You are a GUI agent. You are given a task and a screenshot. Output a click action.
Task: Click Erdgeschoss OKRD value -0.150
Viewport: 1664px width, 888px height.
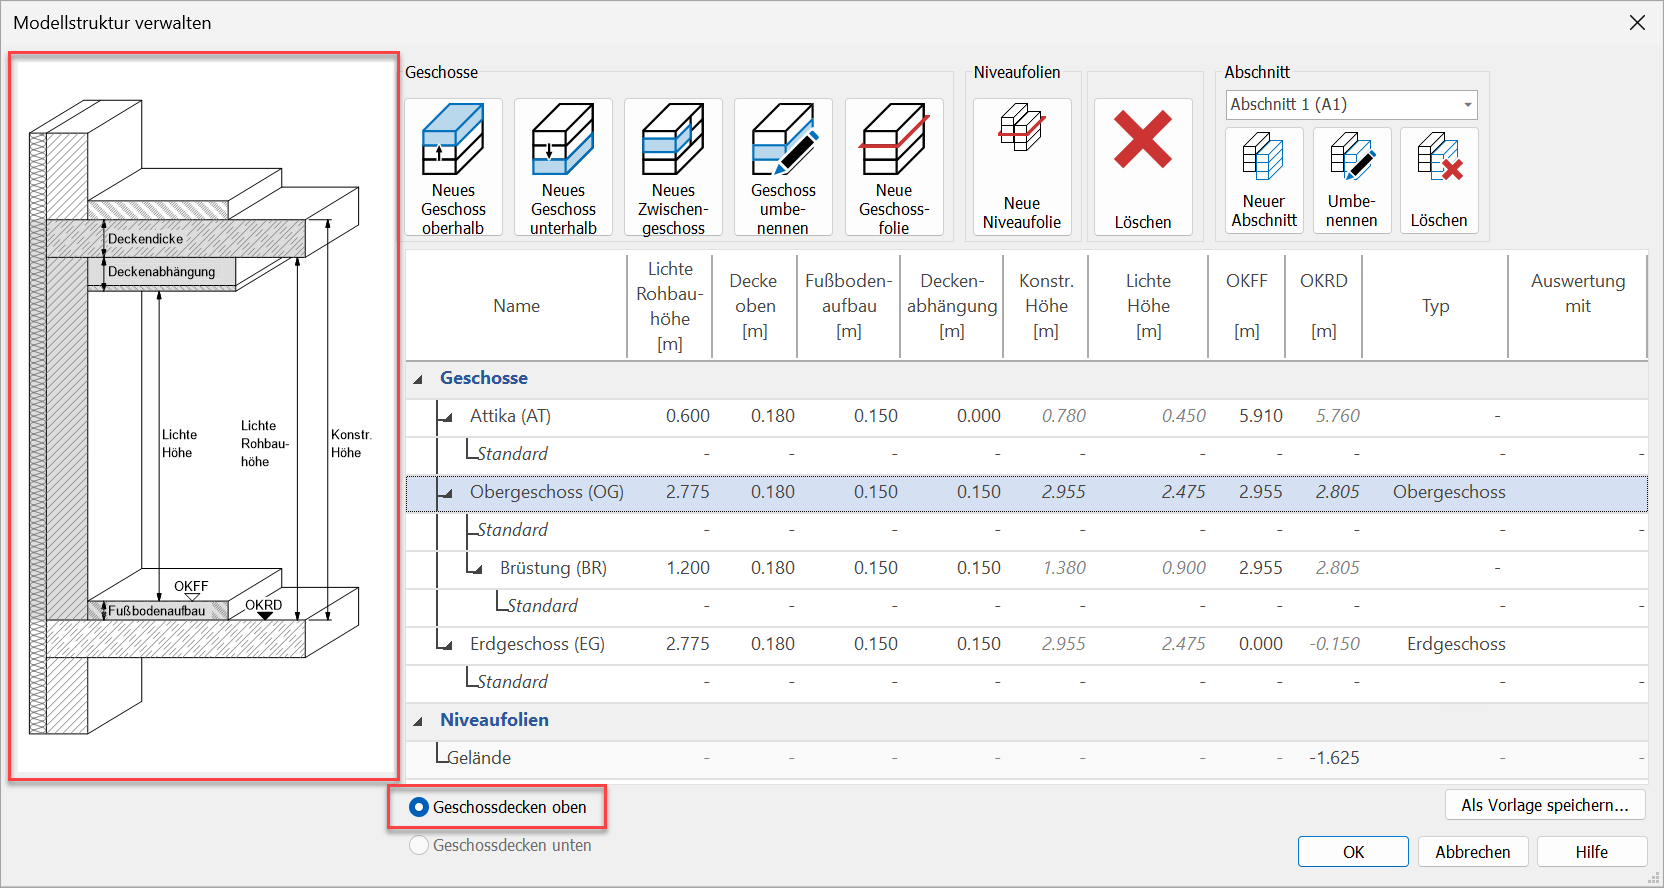[1335, 644]
